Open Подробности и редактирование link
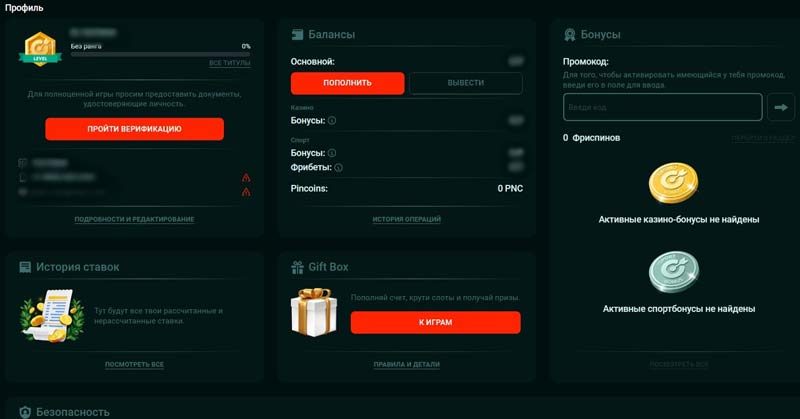Screen dimensions: 800x419 click(x=134, y=219)
